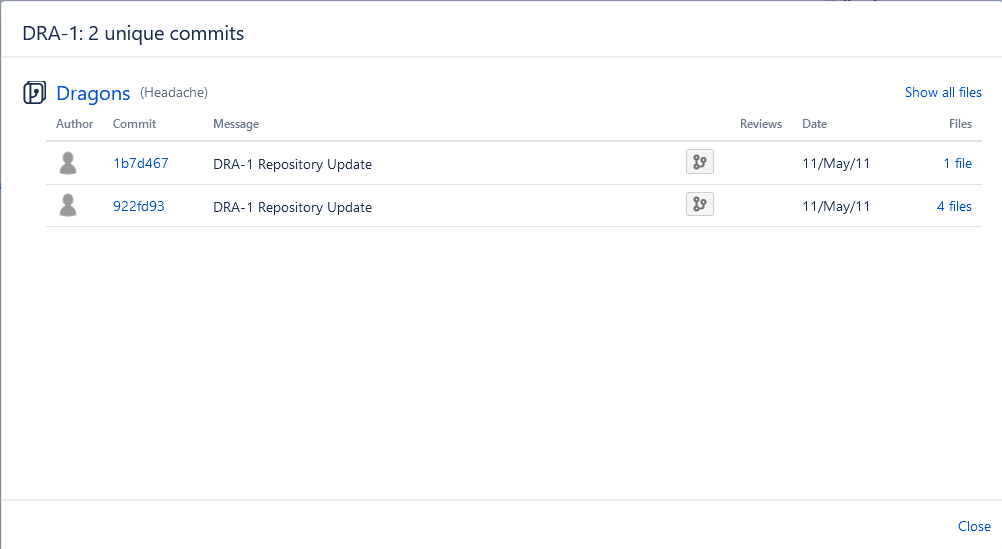Open commit 1b7d467
Image resolution: width=1002 pixels, height=549 pixels.
point(141,163)
